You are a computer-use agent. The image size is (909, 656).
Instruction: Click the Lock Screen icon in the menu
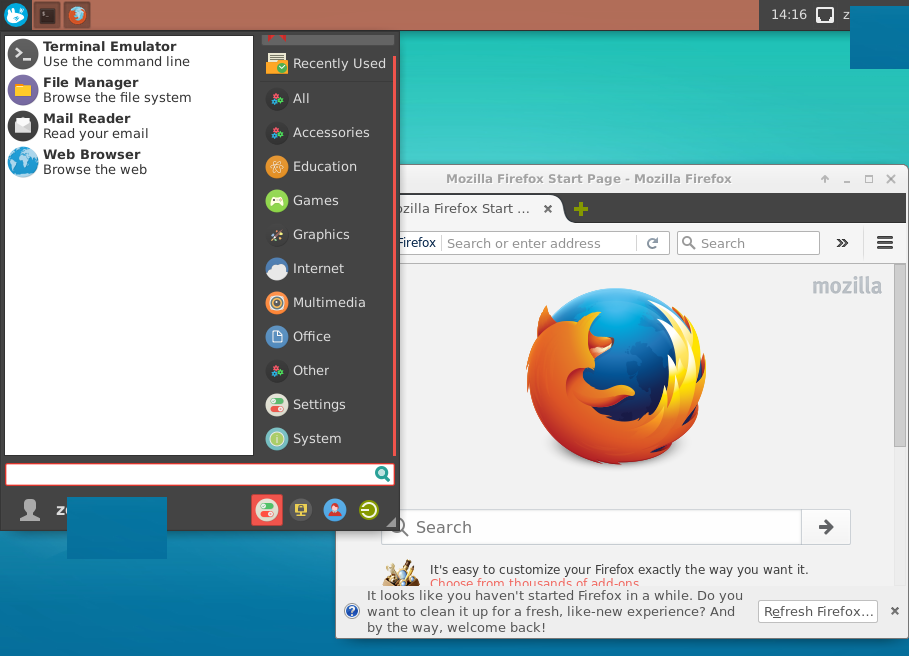(x=301, y=510)
